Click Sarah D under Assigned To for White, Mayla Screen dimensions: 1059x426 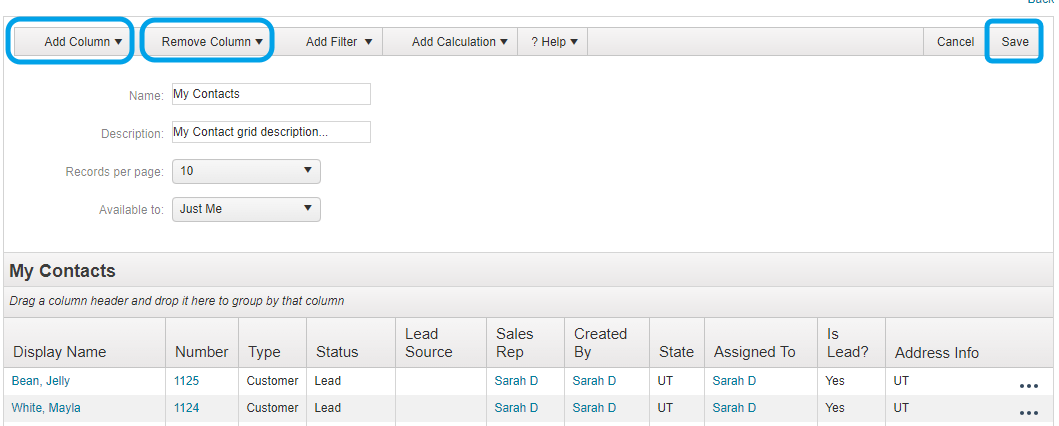pos(734,408)
